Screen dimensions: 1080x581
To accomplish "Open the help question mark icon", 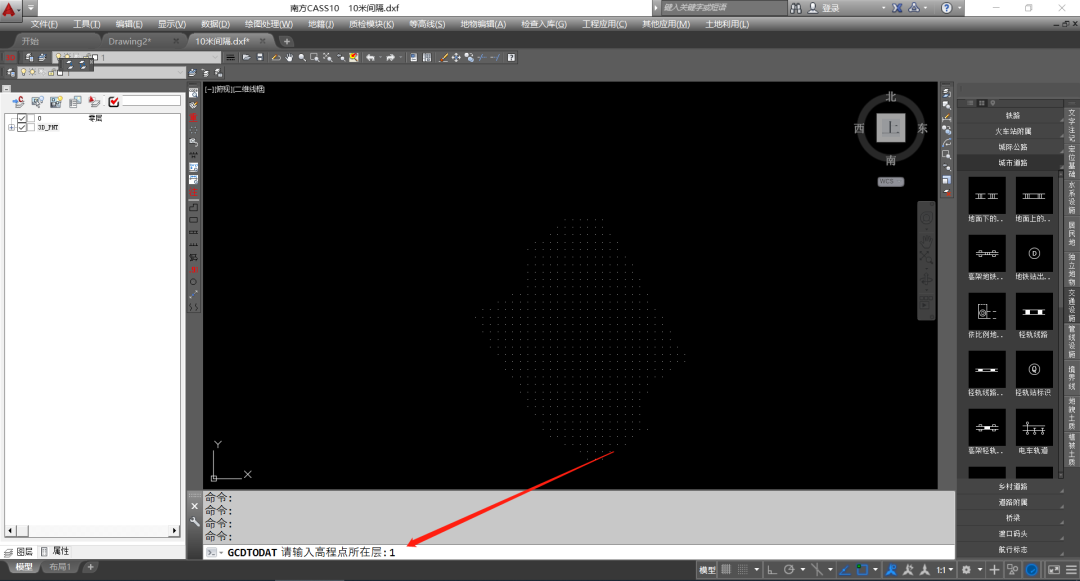I will tap(511, 58).
